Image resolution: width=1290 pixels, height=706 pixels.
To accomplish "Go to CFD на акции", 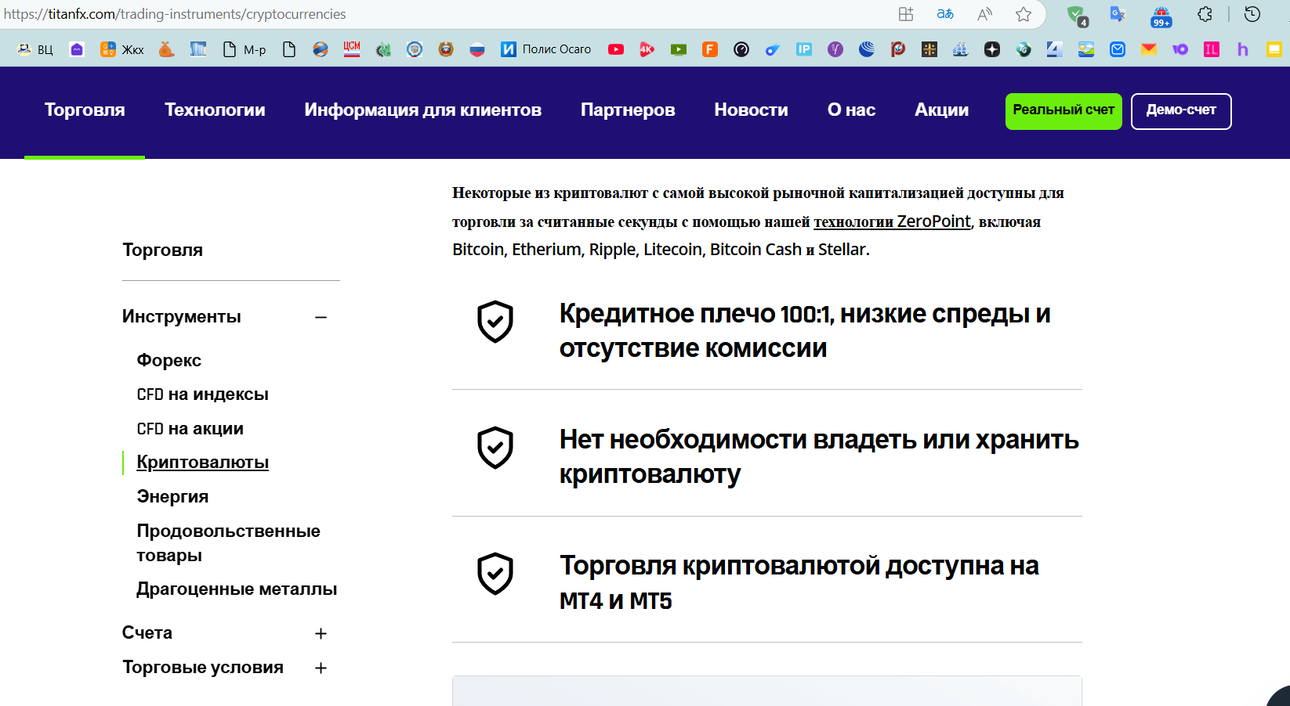I will click(x=190, y=428).
